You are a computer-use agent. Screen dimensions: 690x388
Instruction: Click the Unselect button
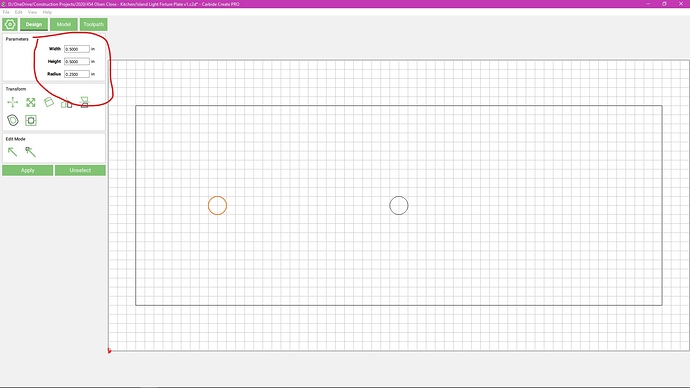[x=80, y=170]
